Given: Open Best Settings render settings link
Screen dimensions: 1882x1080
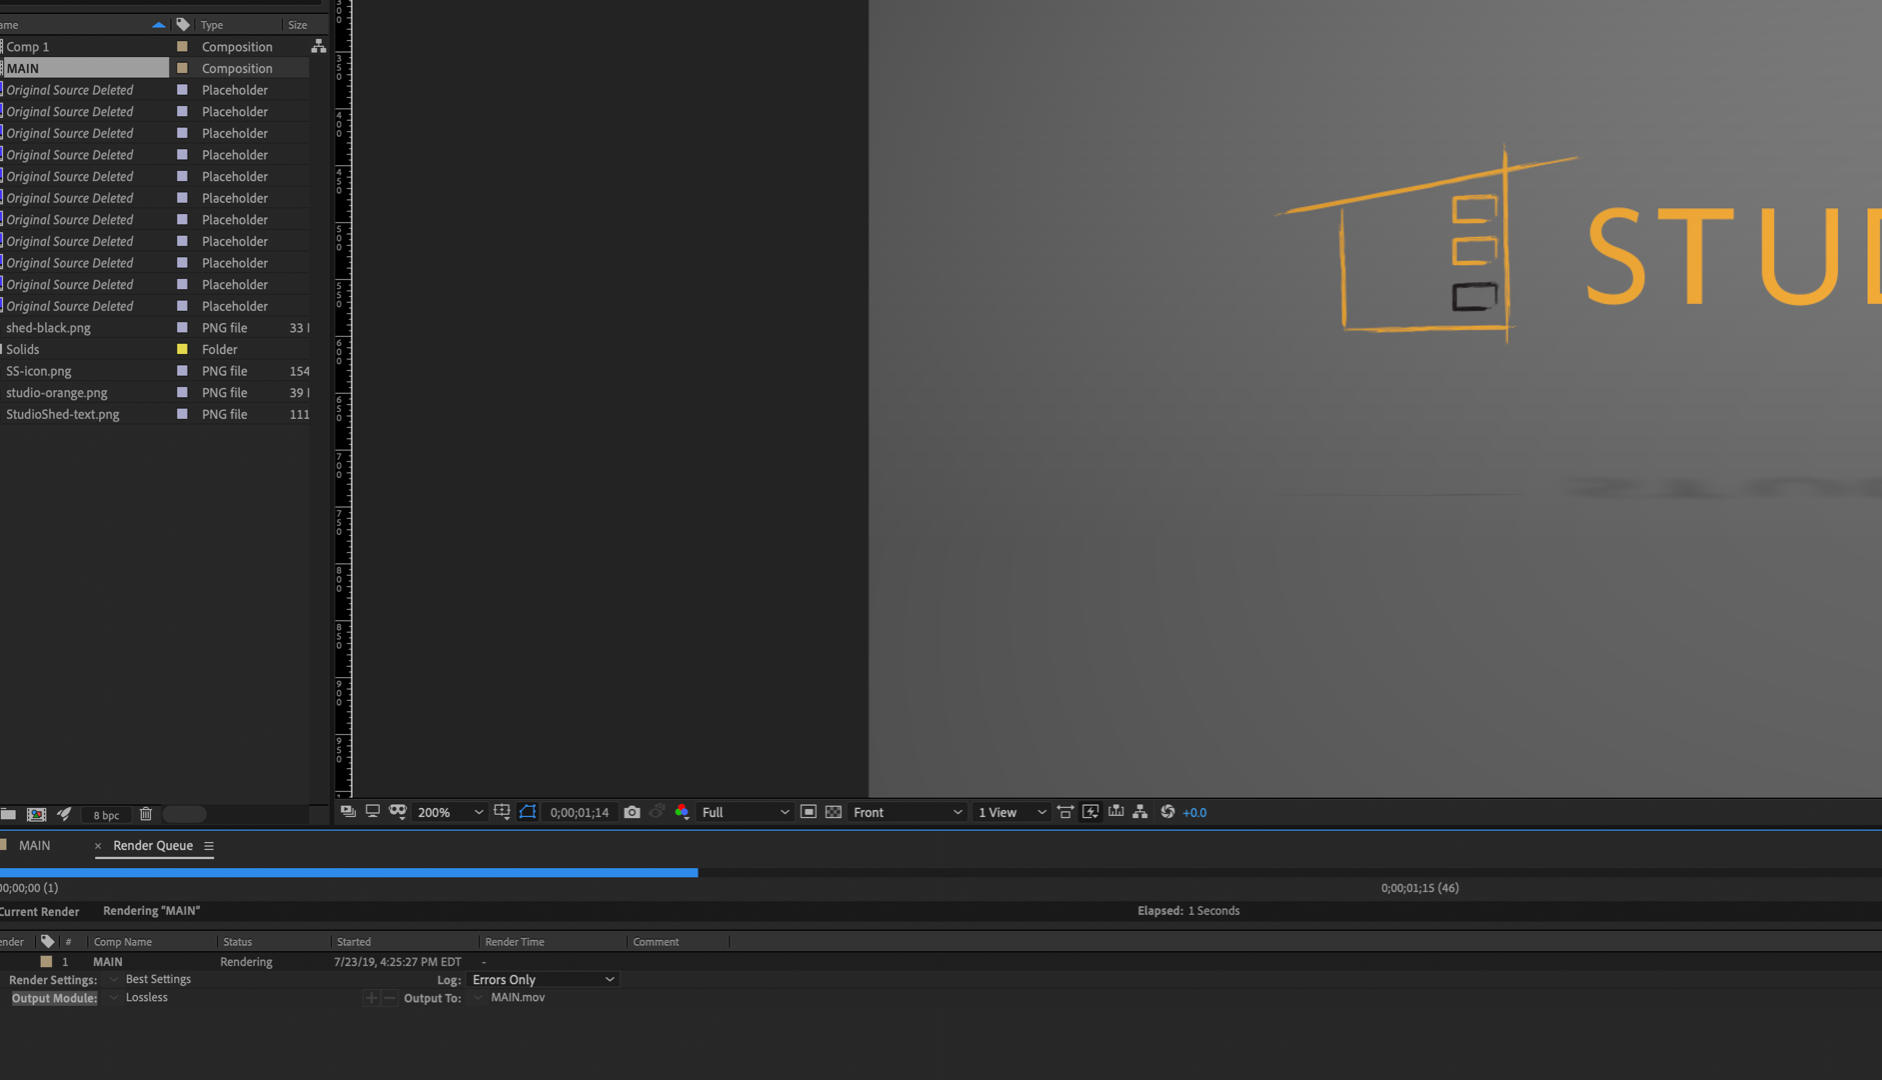Looking at the screenshot, I should [158, 980].
